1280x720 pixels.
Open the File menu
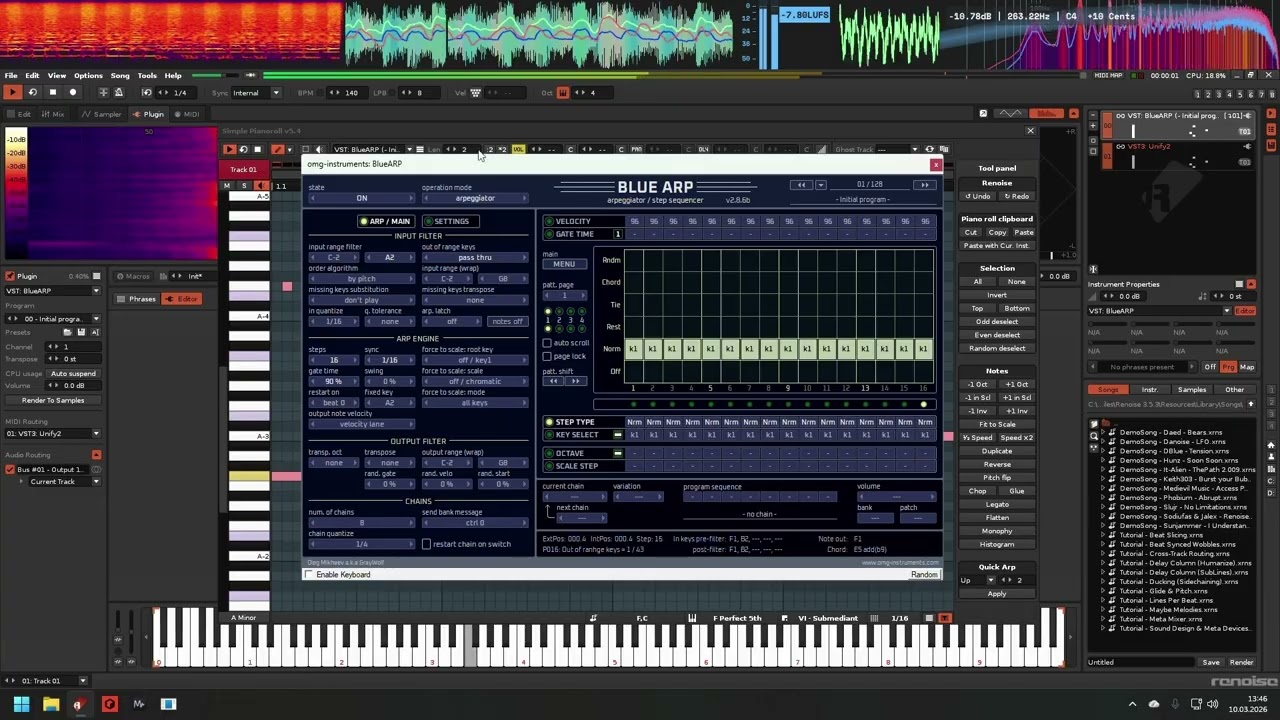pos(10,76)
